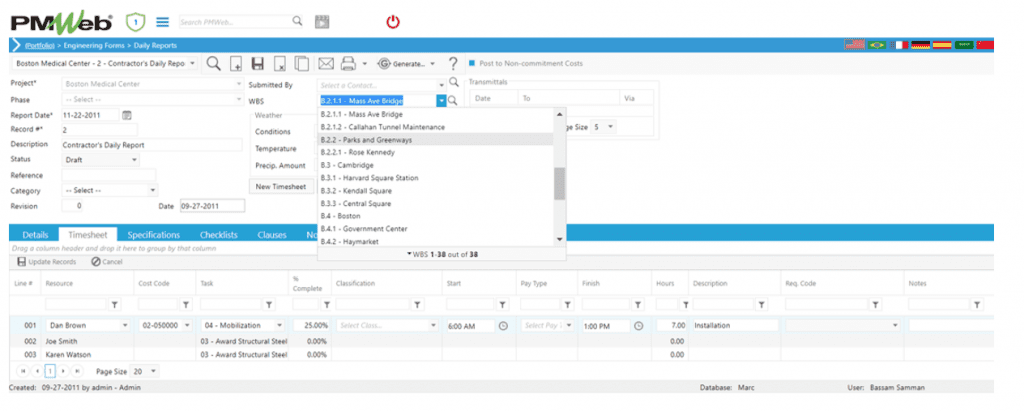Open the Specifications tab
Viewport: 1024px width, 411px height.
[x=153, y=235]
